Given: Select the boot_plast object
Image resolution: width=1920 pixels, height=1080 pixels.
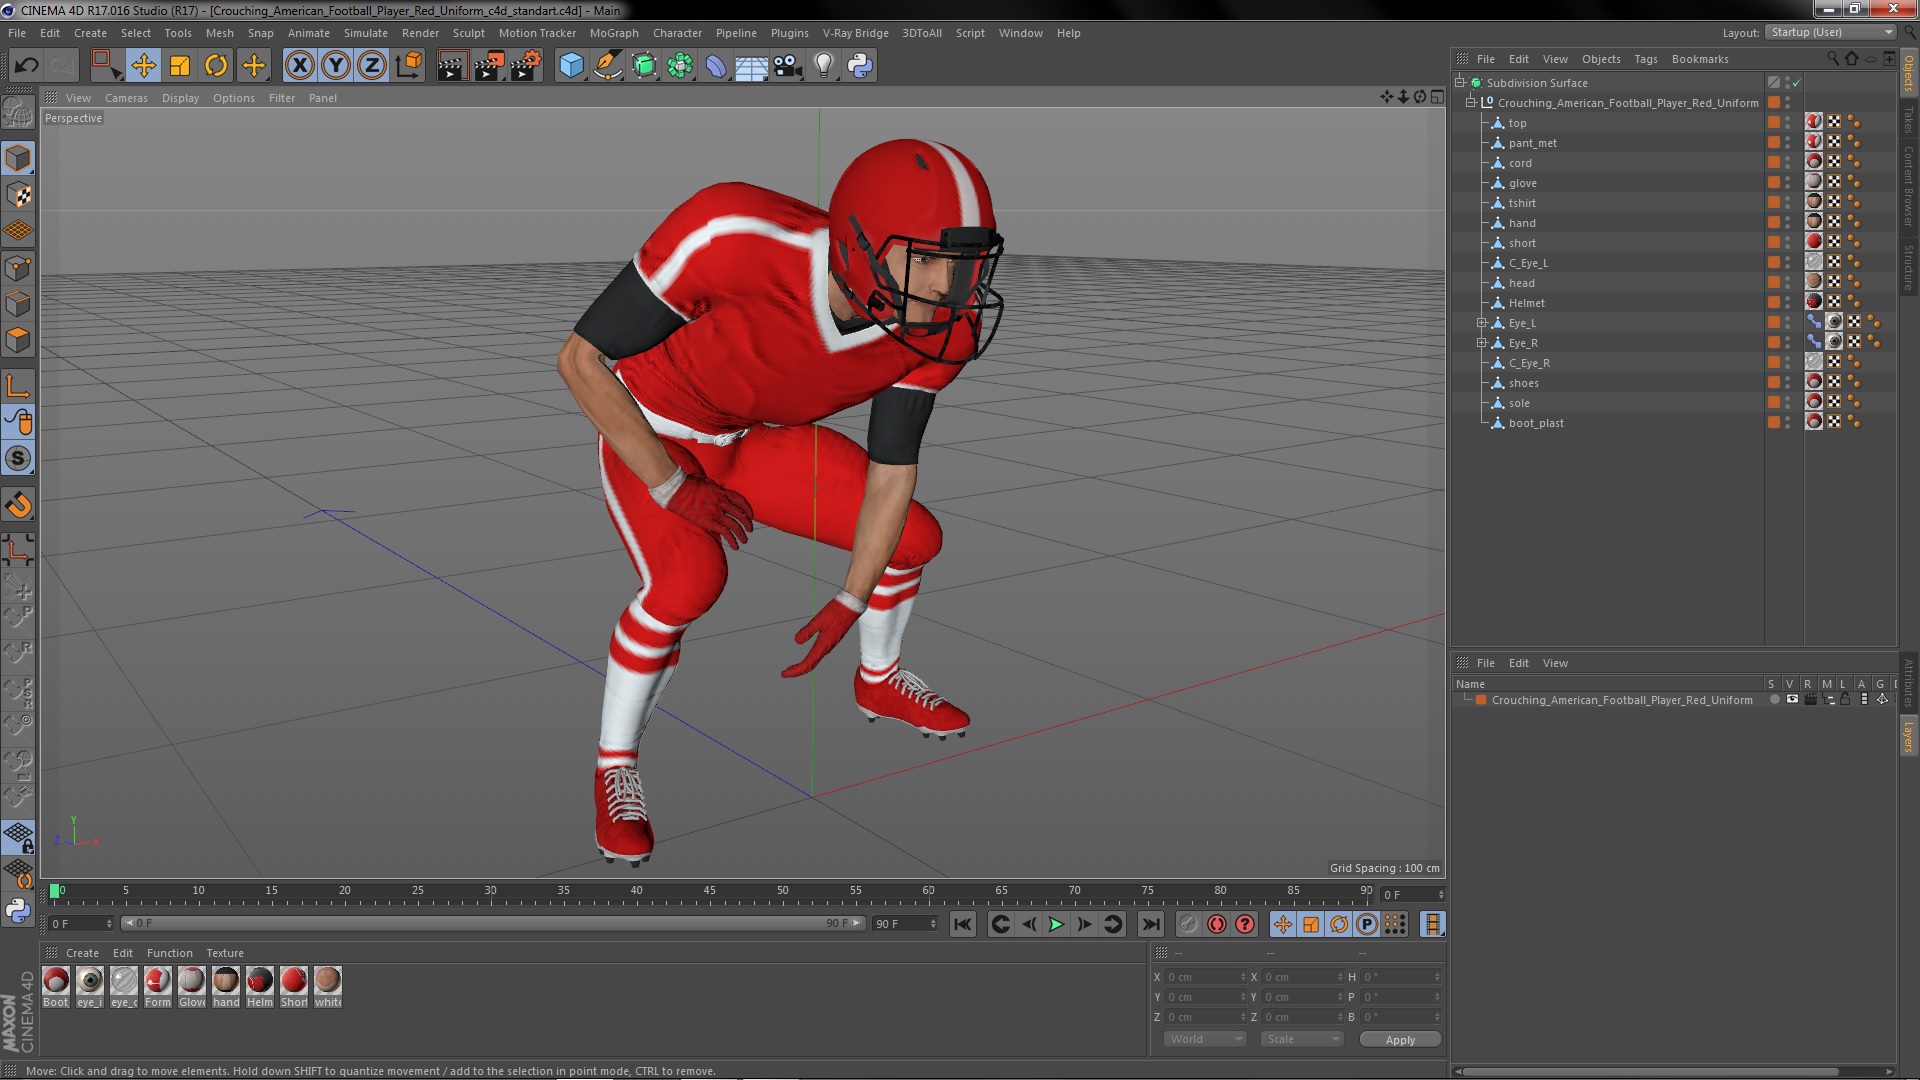Looking at the screenshot, I should 1536,423.
